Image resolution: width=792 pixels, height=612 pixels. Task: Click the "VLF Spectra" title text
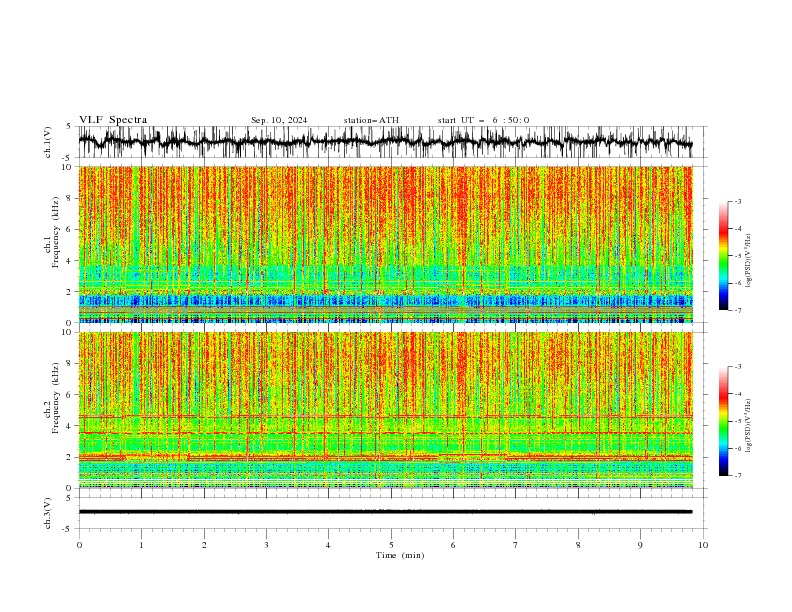click(113, 120)
